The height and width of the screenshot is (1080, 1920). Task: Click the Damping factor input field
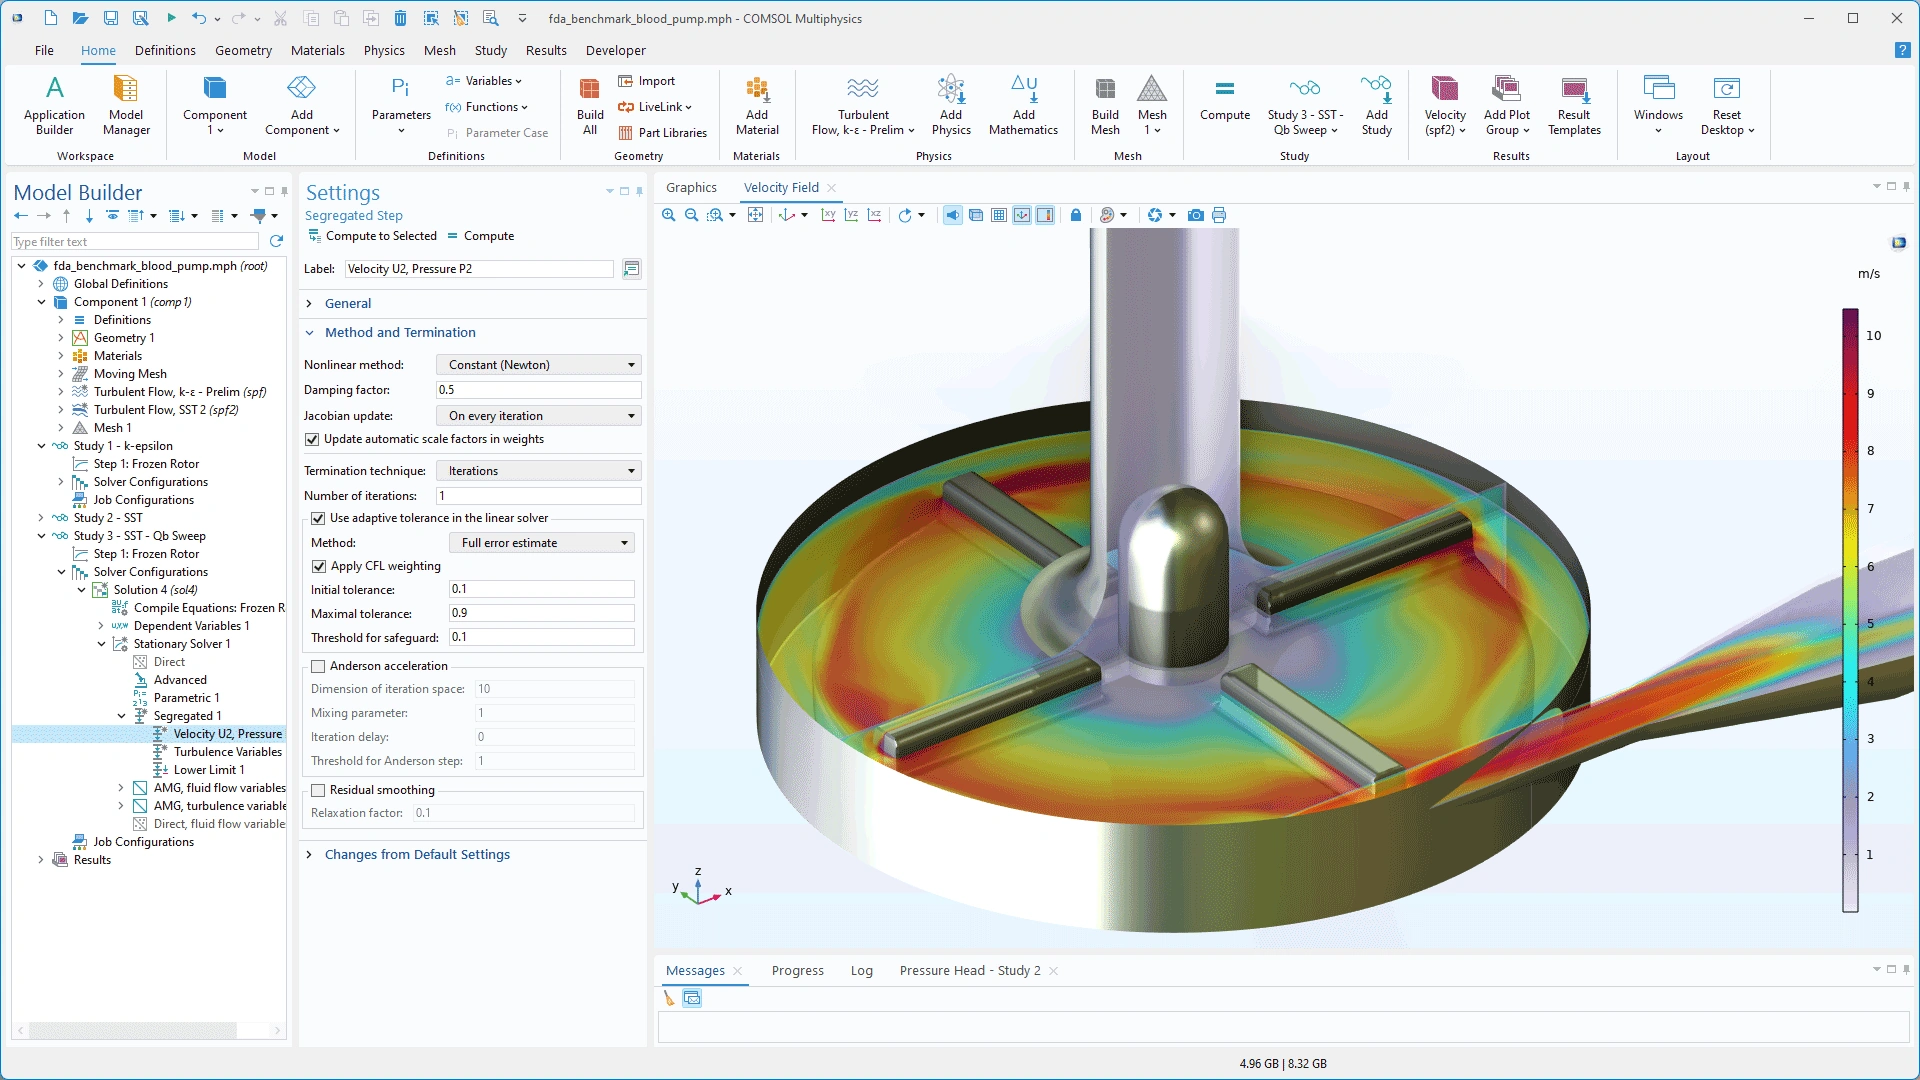[x=538, y=390]
